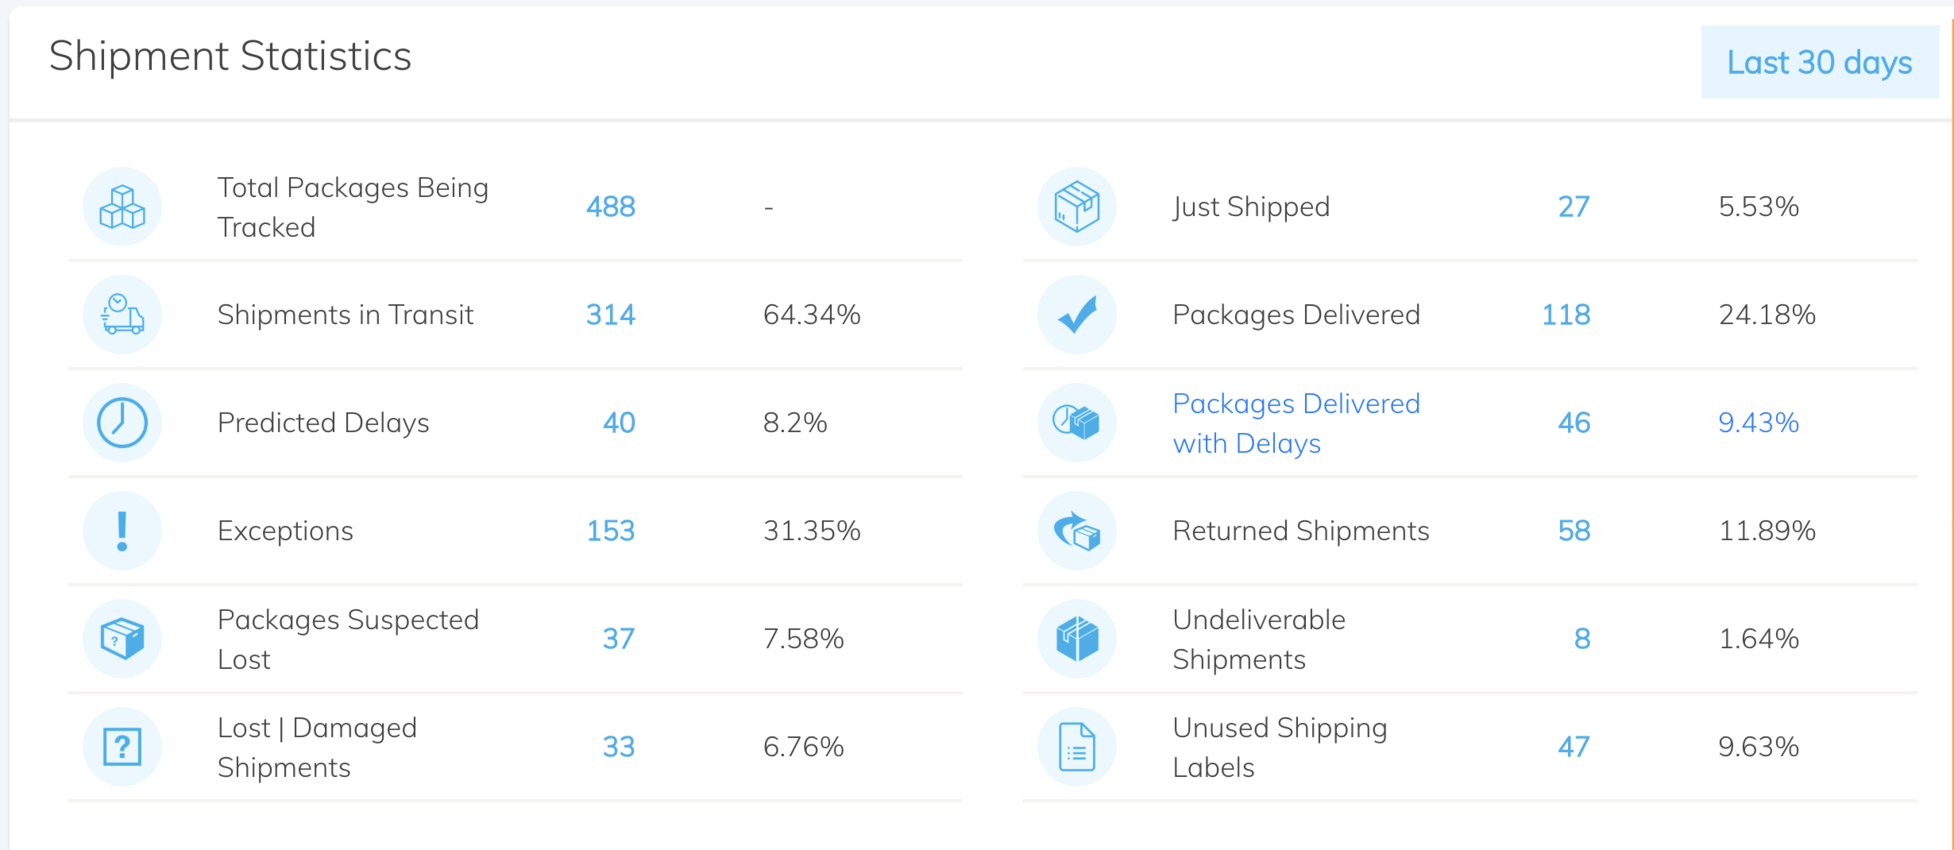This screenshot has width=1954, height=850.
Task: Click the 314 shipments in transit count
Action: (x=610, y=315)
